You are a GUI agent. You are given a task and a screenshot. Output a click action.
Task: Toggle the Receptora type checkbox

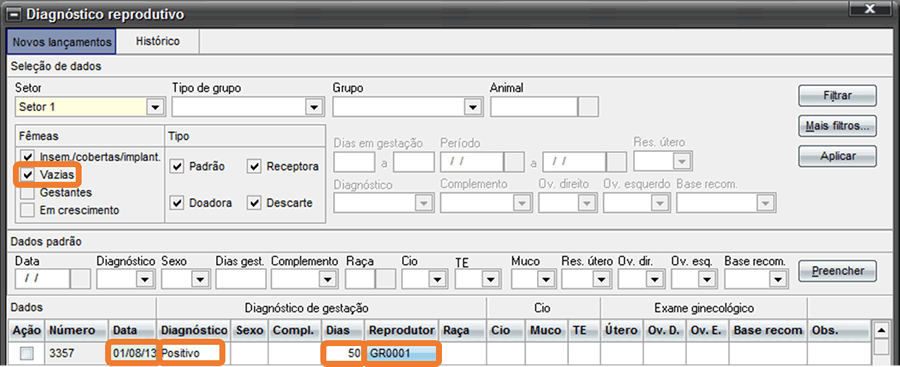255,167
